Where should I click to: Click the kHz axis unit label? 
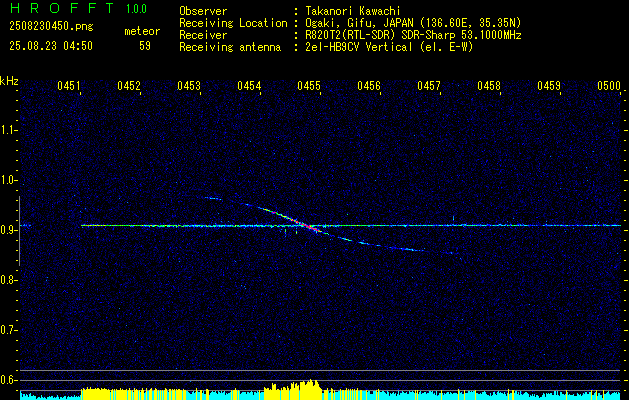point(9,81)
